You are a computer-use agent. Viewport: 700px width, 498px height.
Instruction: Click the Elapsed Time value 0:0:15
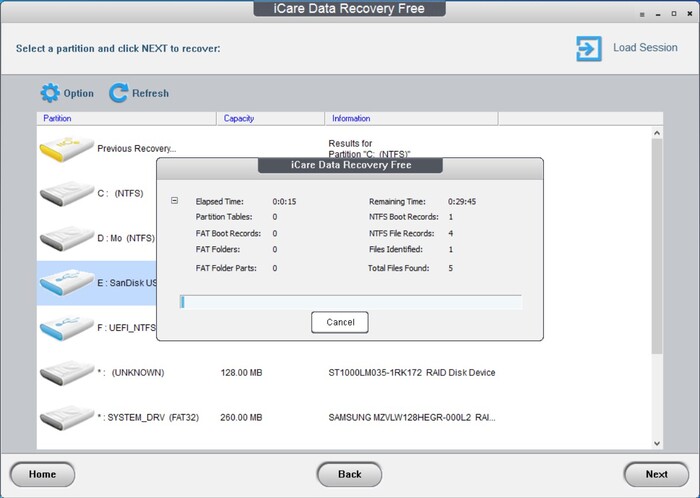click(x=284, y=201)
